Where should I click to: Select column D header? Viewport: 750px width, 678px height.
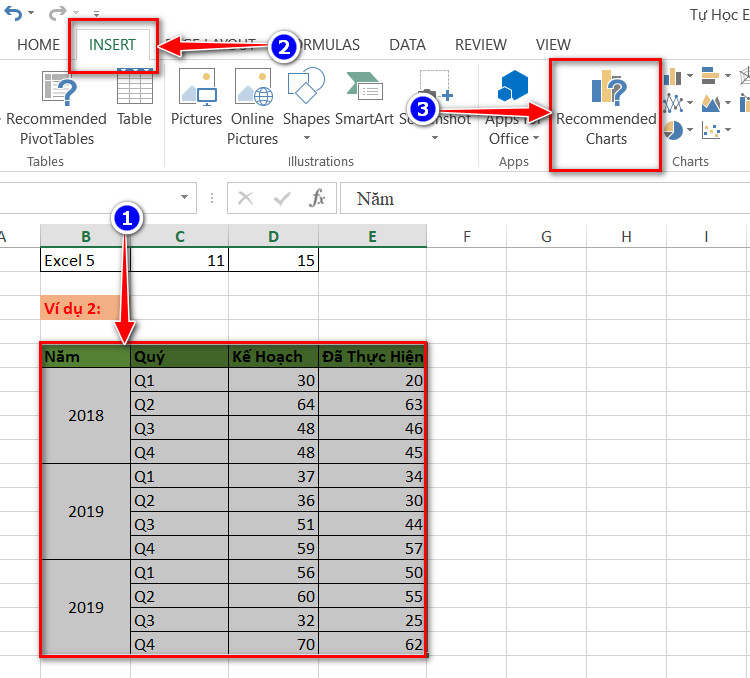[x=273, y=236]
